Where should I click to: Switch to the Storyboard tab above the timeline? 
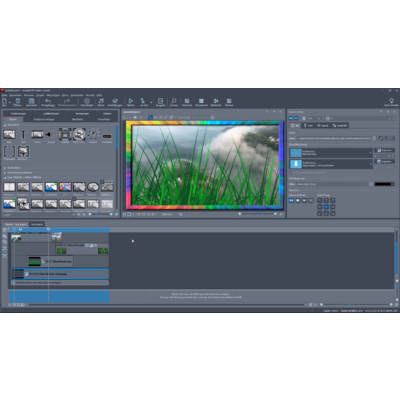point(37,224)
